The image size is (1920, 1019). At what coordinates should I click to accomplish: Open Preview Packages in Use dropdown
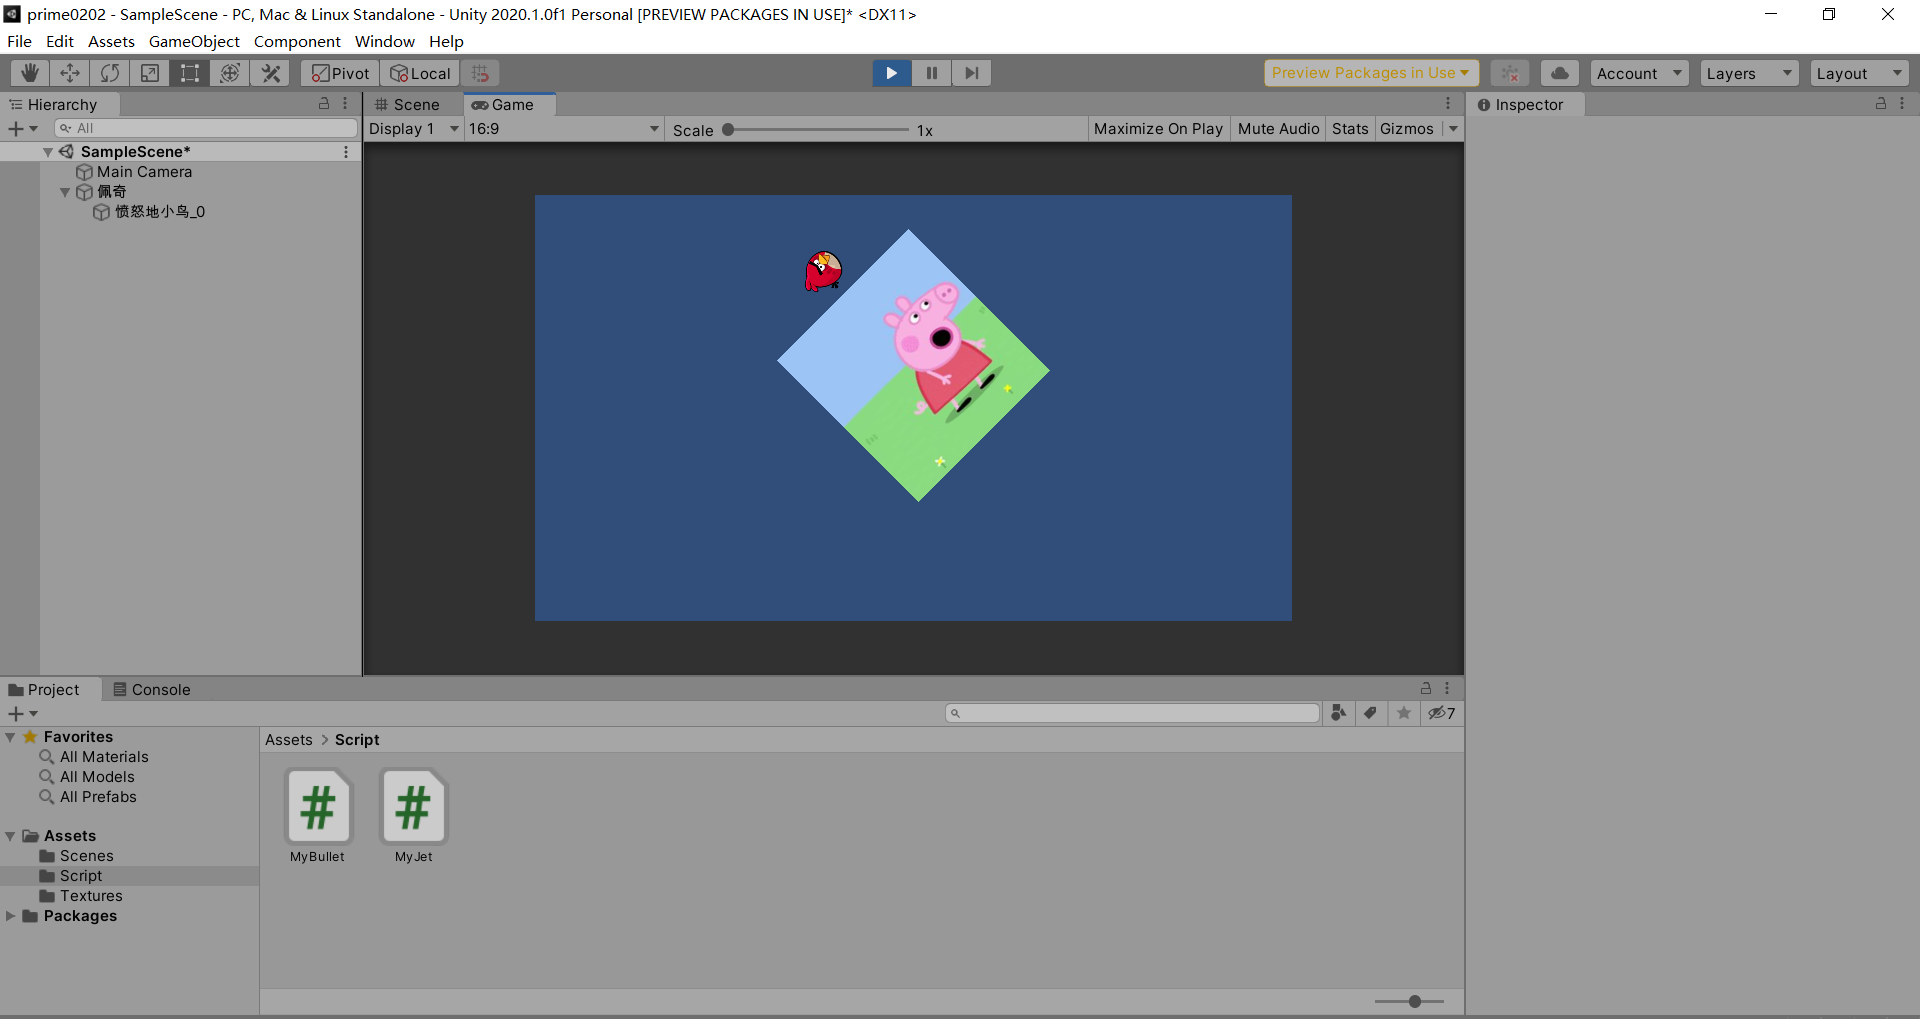click(x=1371, y=73)
